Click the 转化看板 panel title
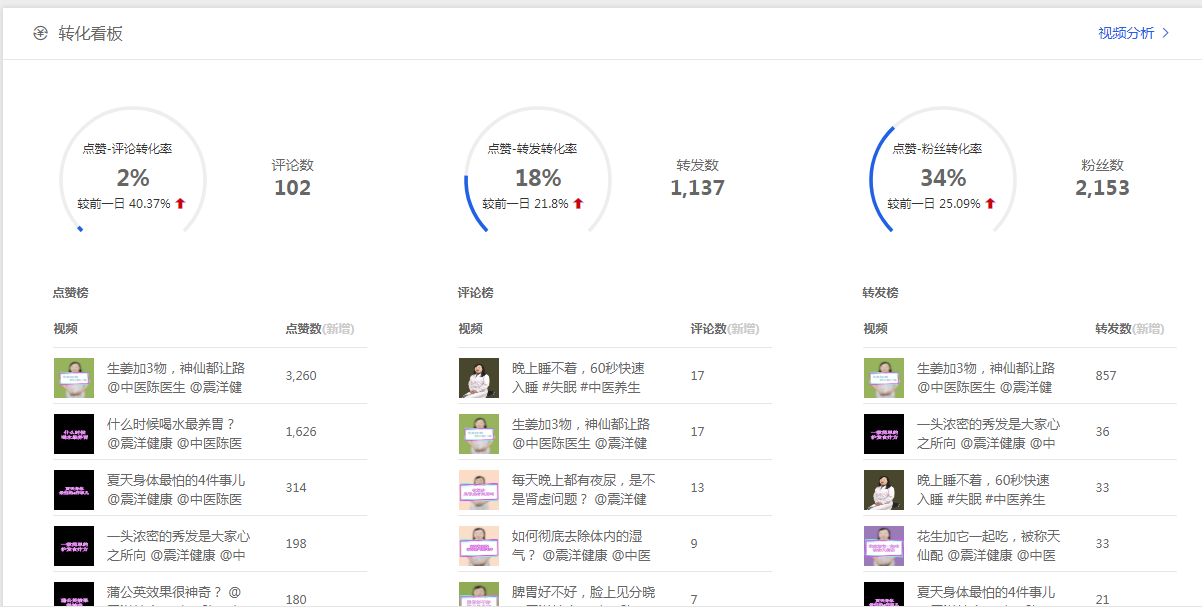This screenshot has height=608, width=1202. coord(91,34)
